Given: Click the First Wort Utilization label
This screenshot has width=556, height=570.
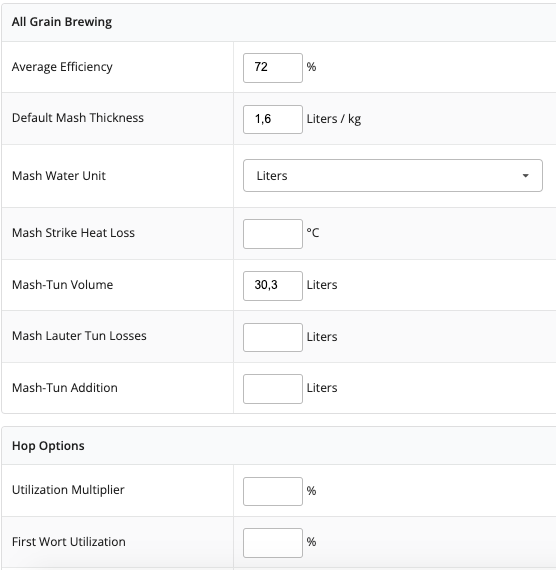Looking at the screenshot, I should [69, 542].
